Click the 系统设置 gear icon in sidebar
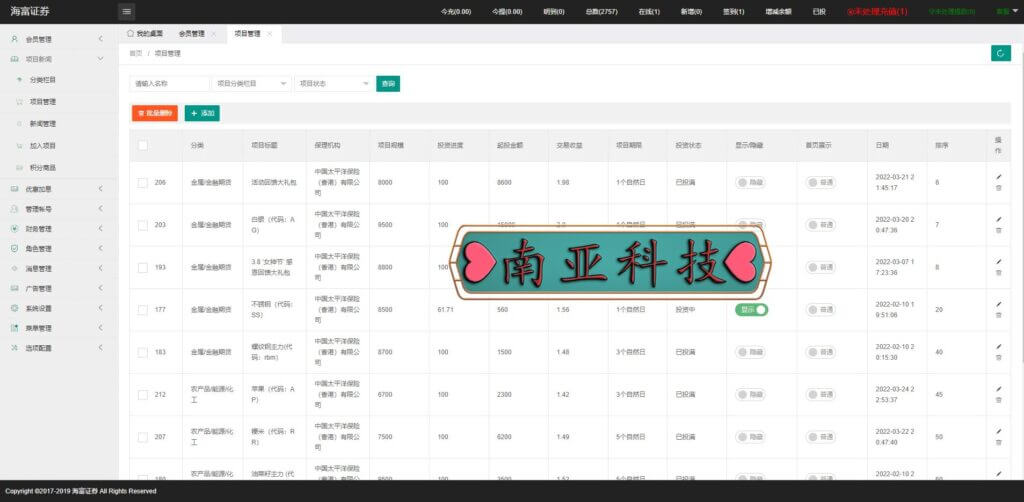 click(x=14, y=308)
